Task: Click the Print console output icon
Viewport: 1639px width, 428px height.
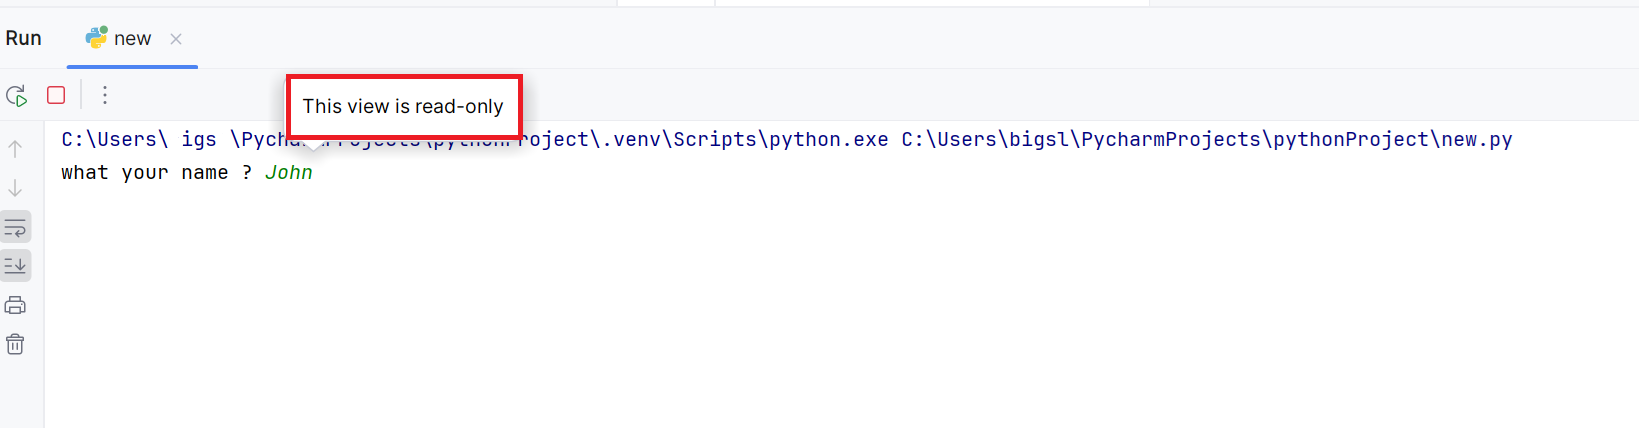Action: click(x=15, y=305)
